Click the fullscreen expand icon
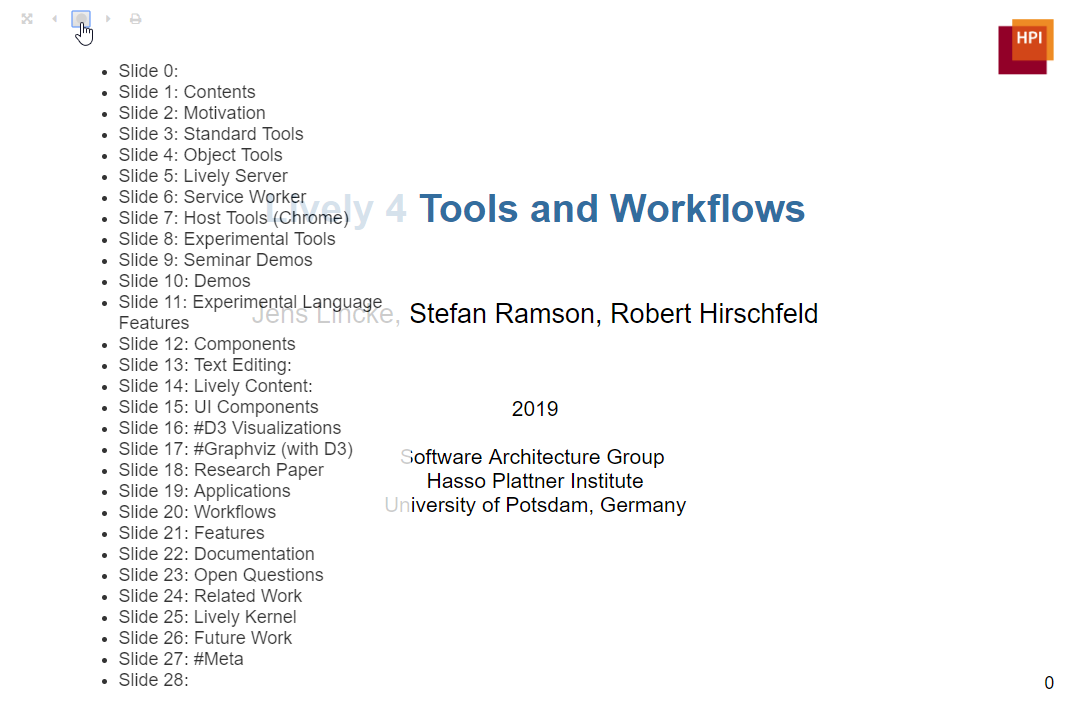 point(27,19)
